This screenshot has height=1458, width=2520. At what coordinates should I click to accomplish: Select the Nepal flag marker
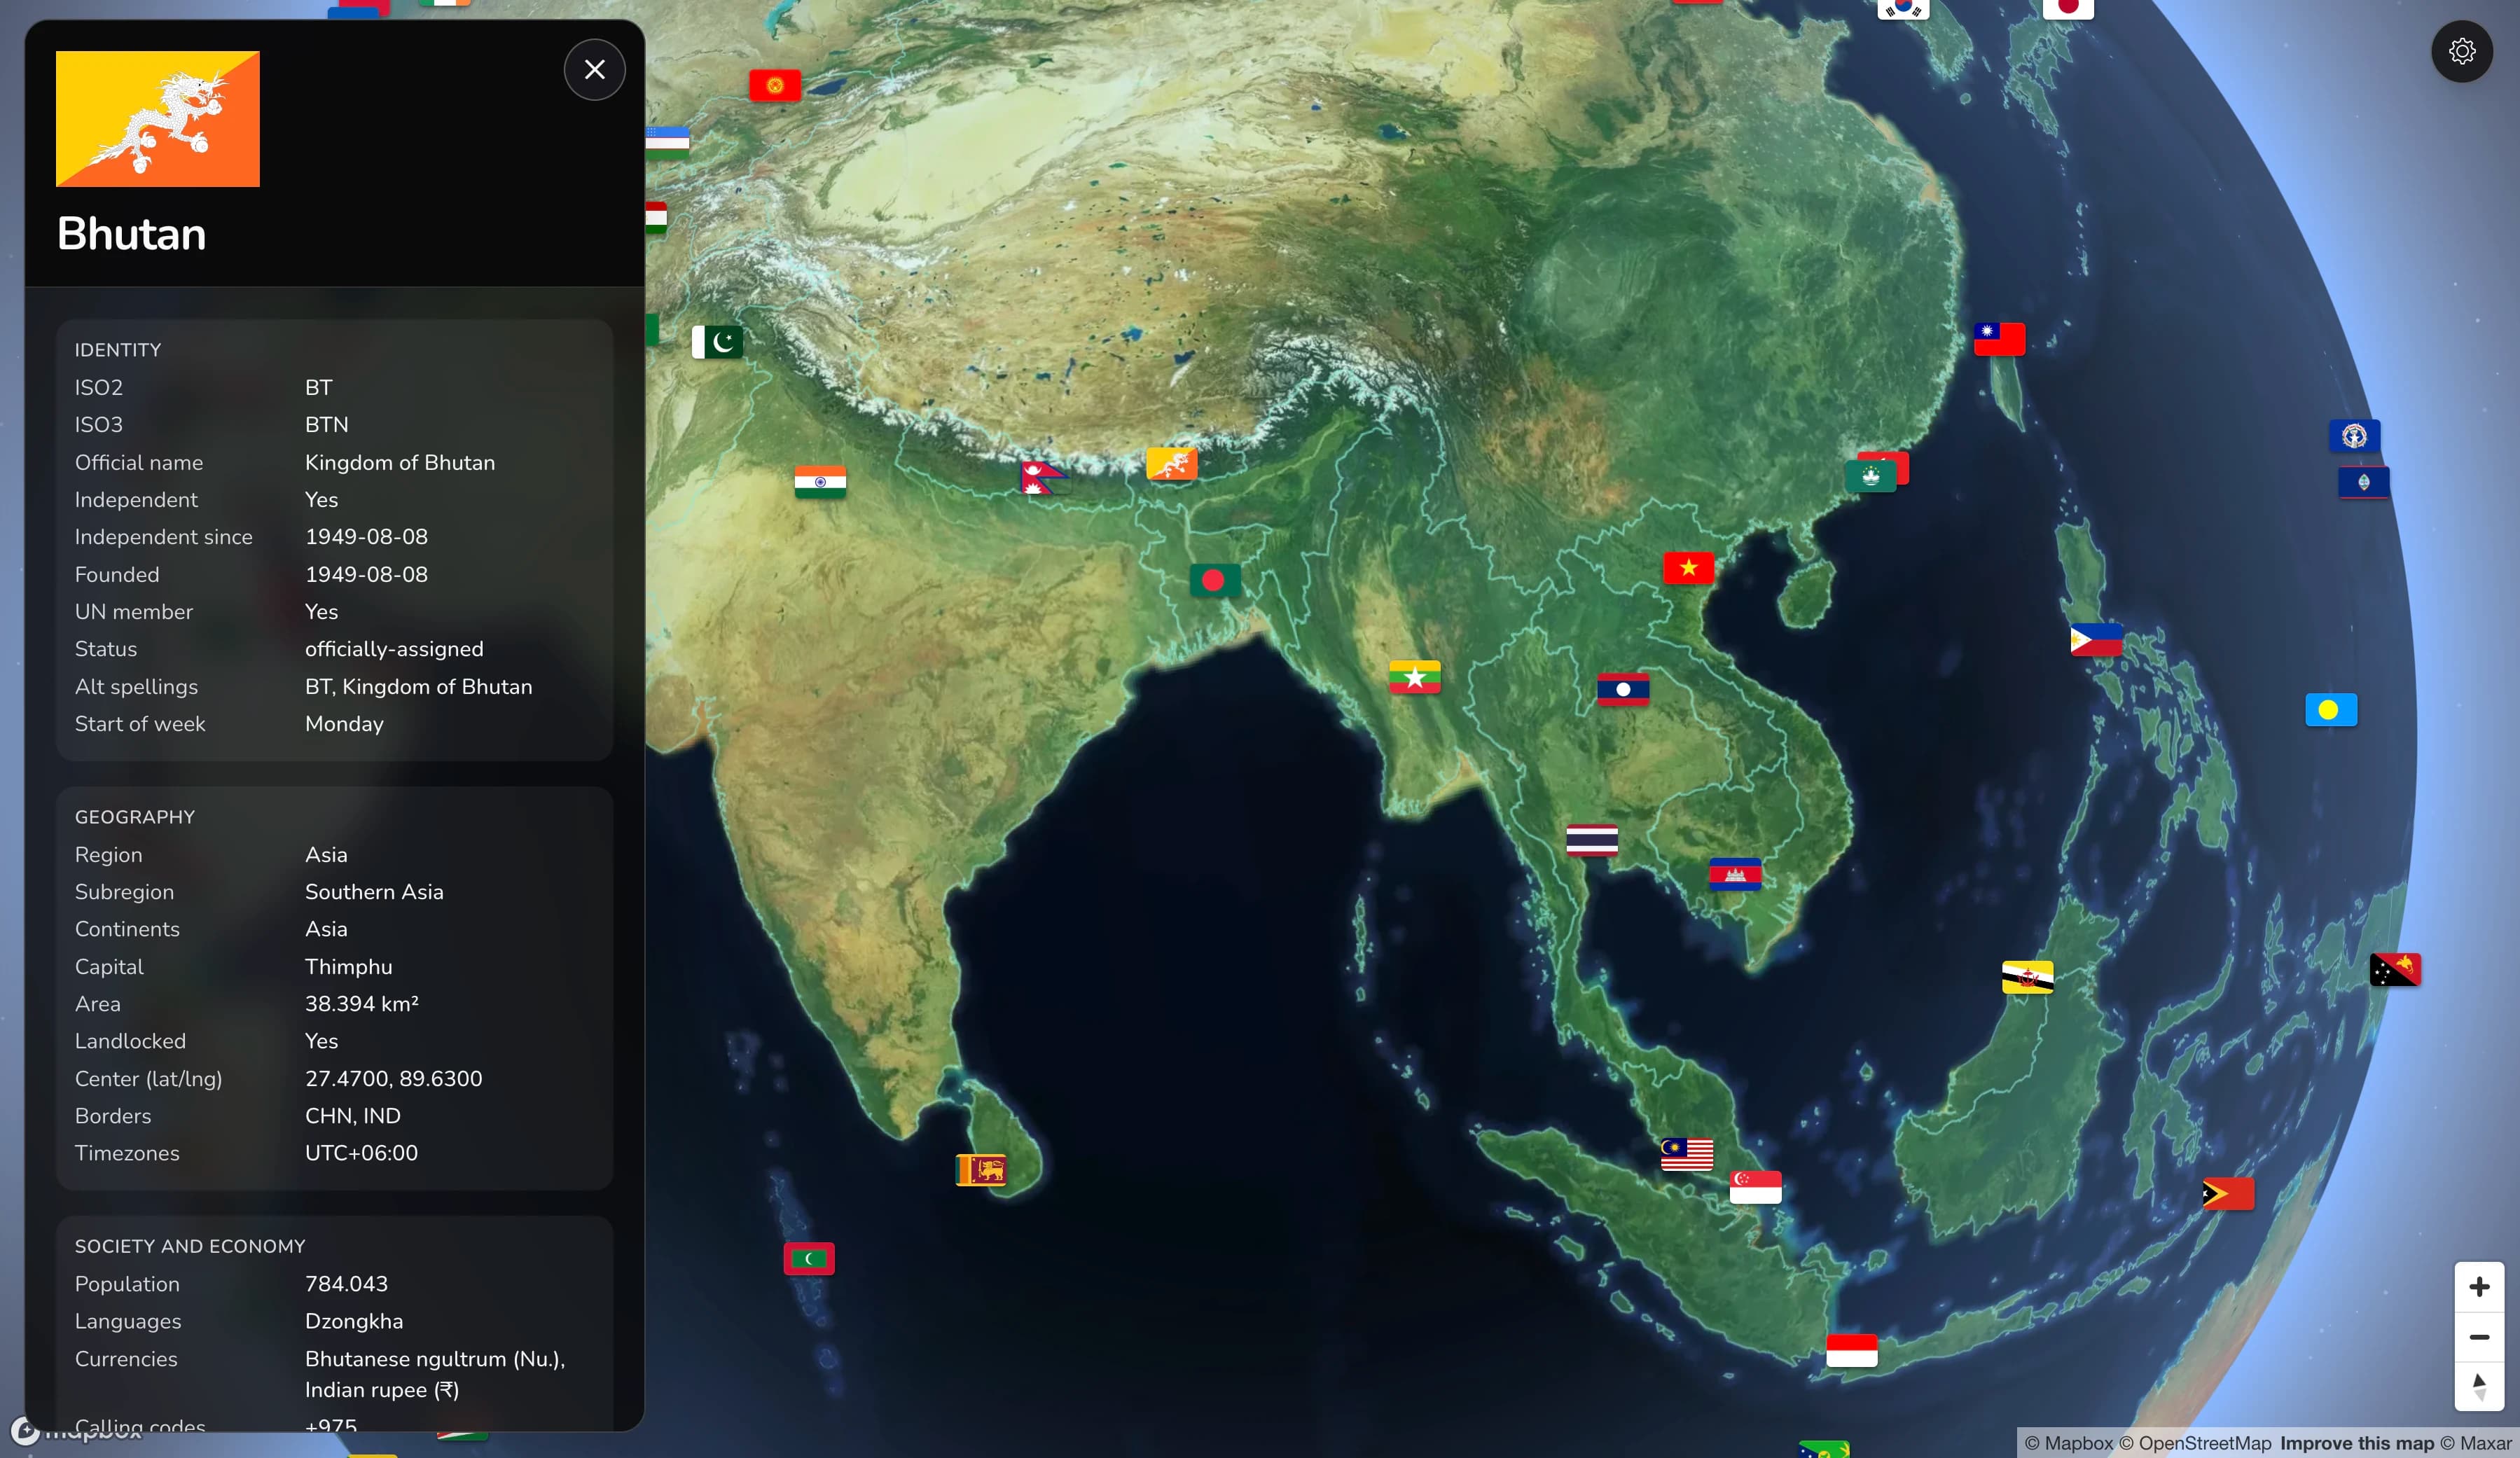(1041, 478)
